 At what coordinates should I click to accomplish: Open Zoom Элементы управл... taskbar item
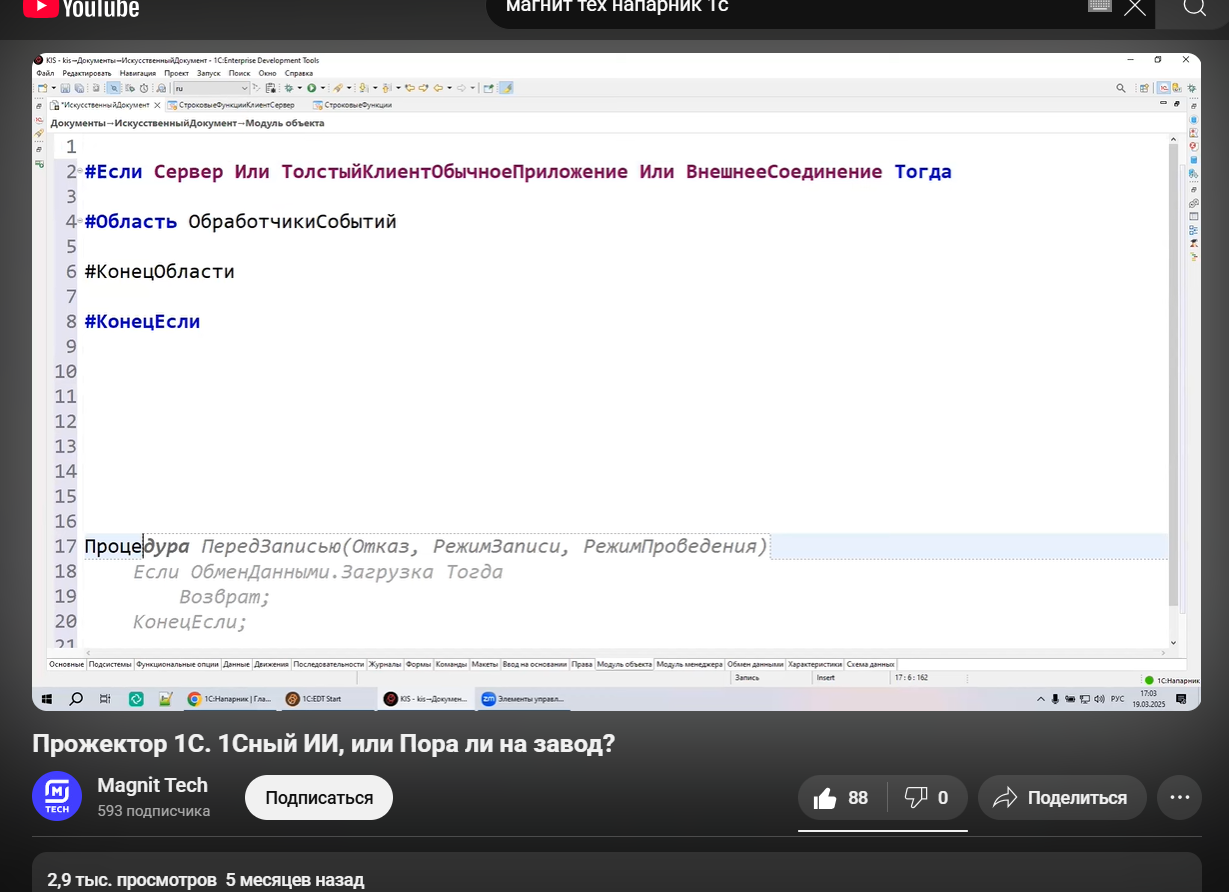(x=523, y=699)
